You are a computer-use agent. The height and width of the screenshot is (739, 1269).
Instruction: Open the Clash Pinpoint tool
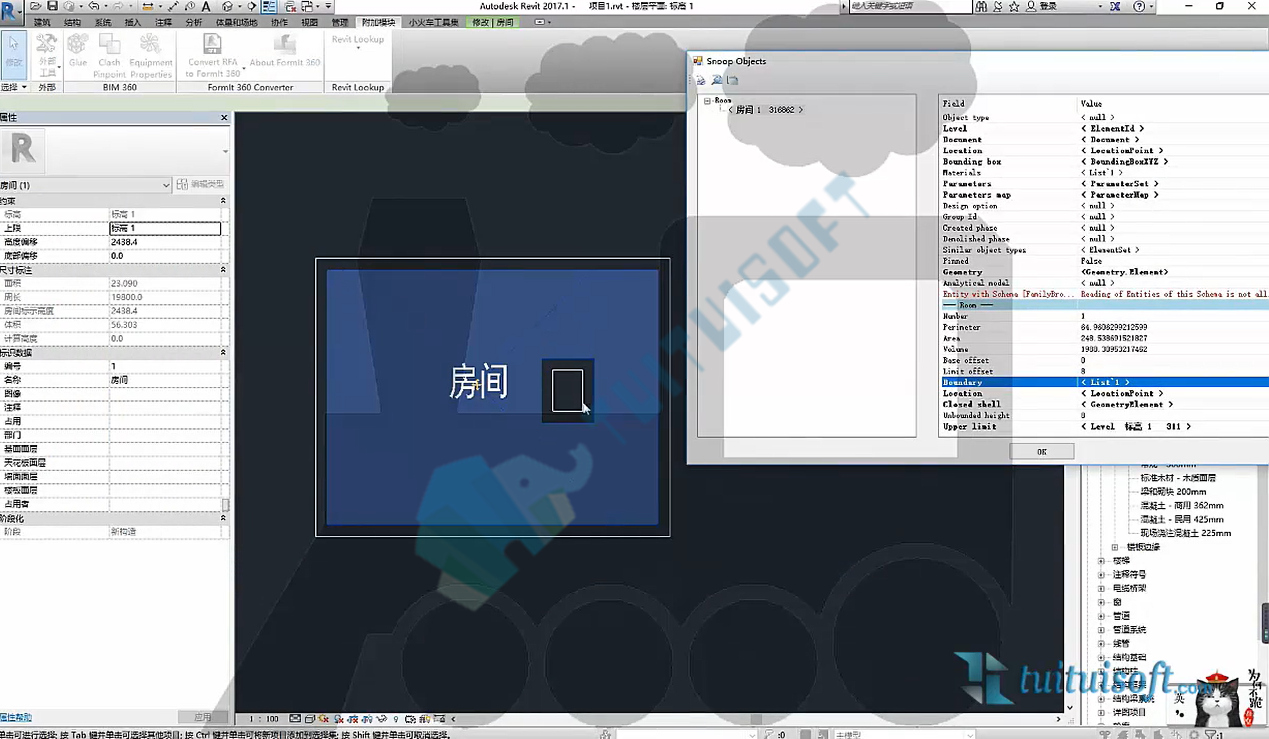tap(110, 55)
